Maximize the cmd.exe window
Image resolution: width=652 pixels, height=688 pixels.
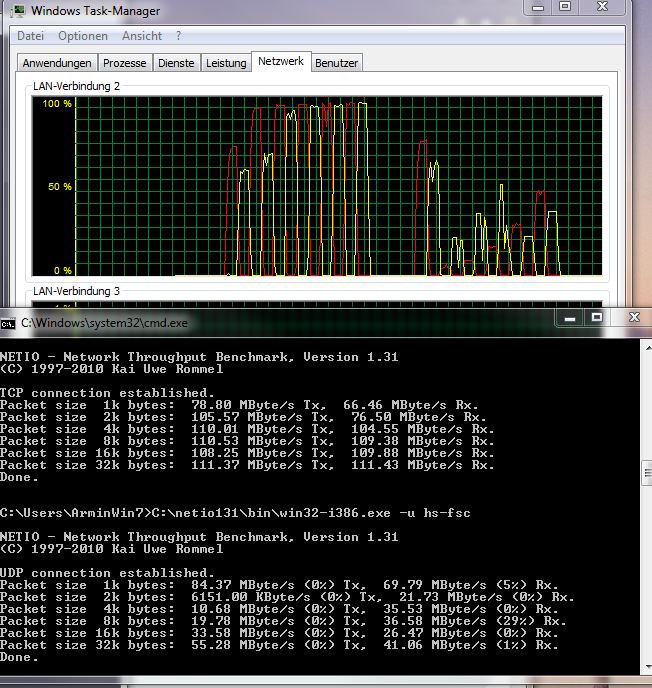[x=597, y=318]
